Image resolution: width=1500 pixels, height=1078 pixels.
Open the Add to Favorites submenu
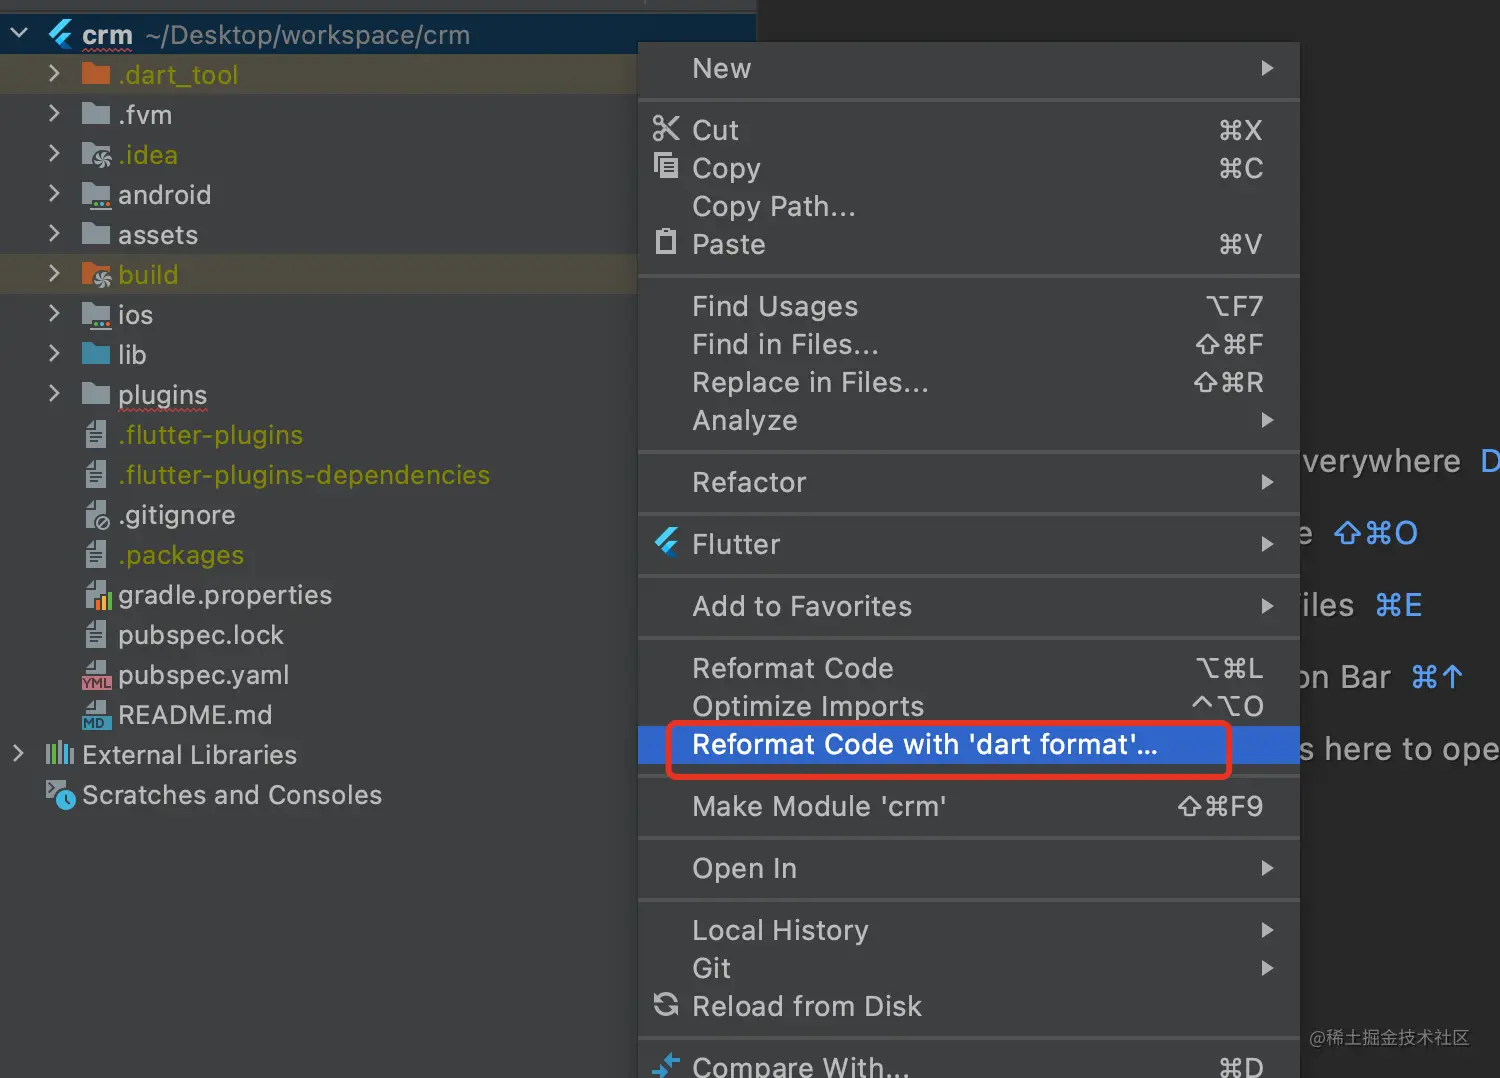coord(968,606)
